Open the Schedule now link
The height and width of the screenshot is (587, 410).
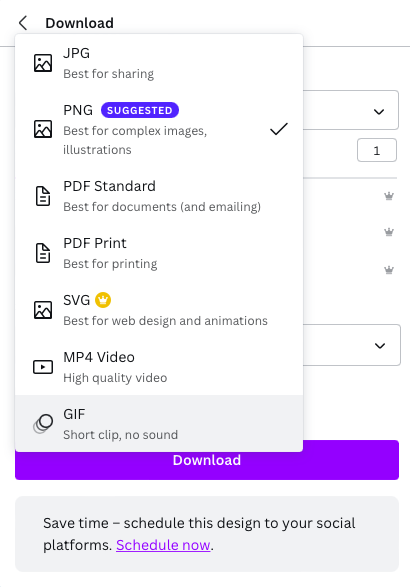click(163, 545)
